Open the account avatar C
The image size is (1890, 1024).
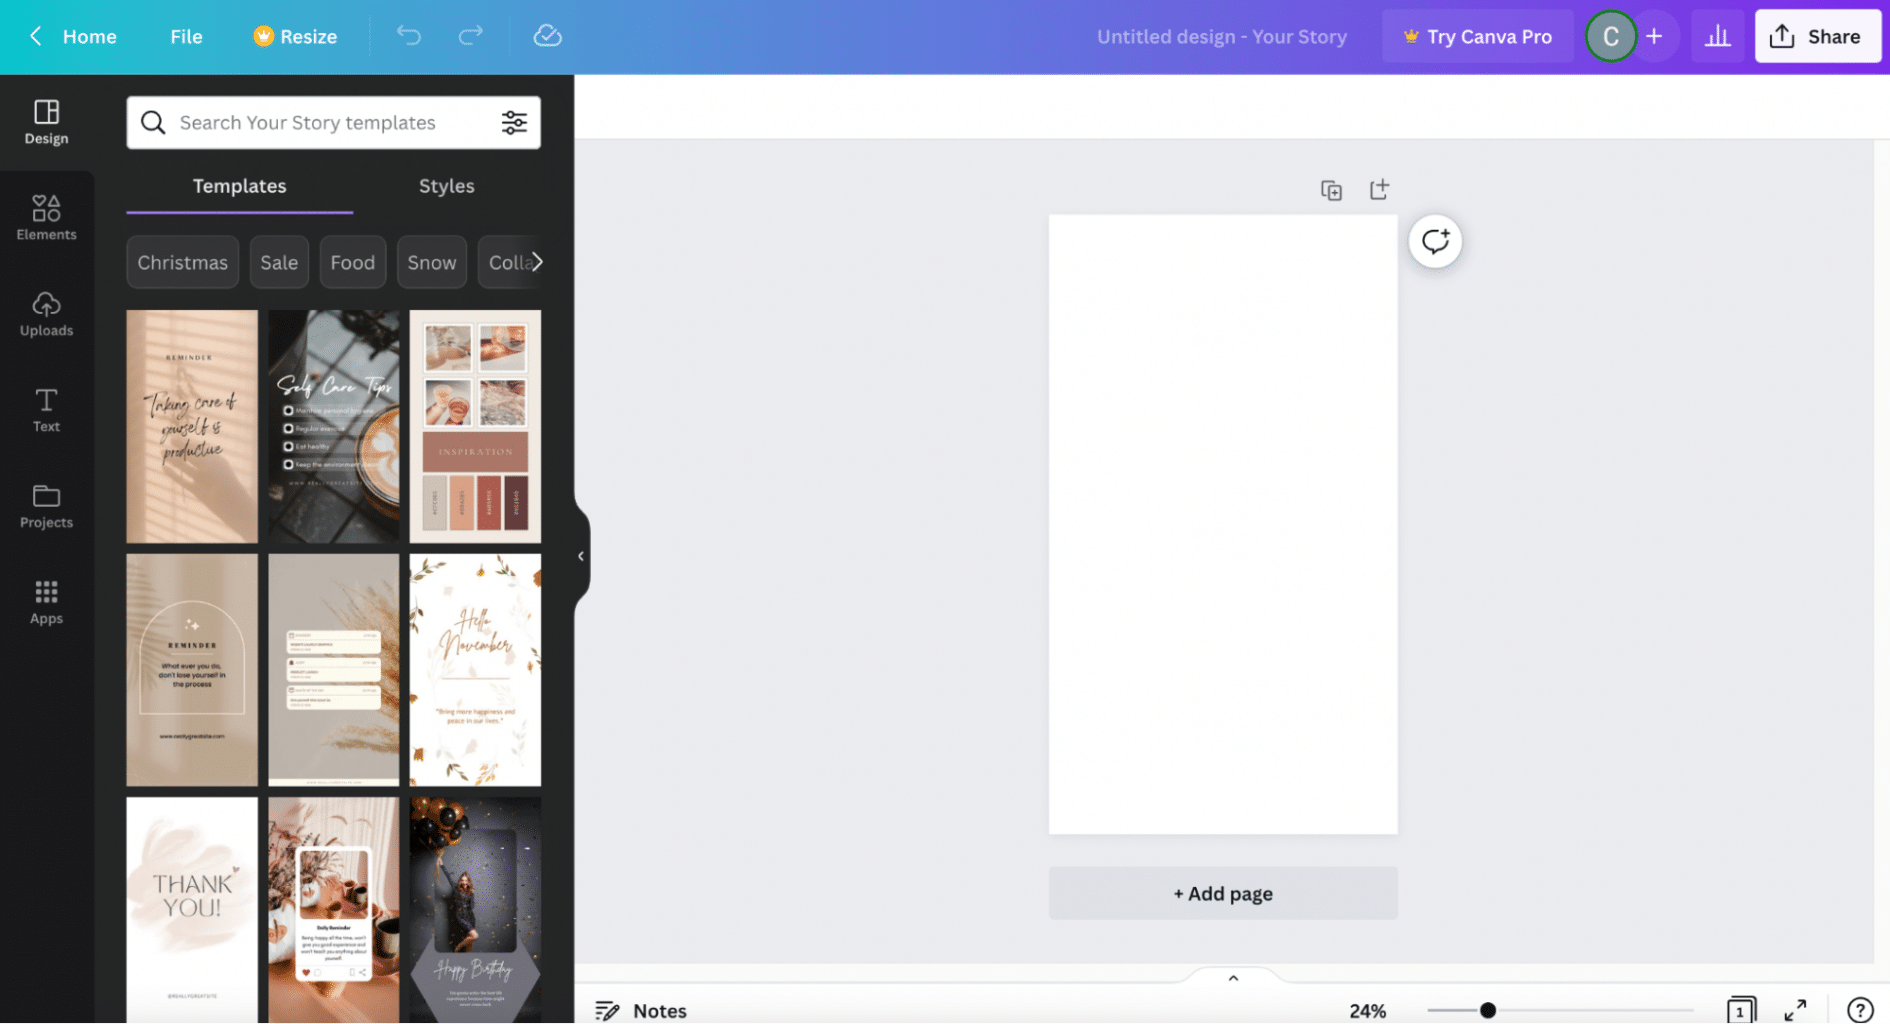coord(1610,36)
